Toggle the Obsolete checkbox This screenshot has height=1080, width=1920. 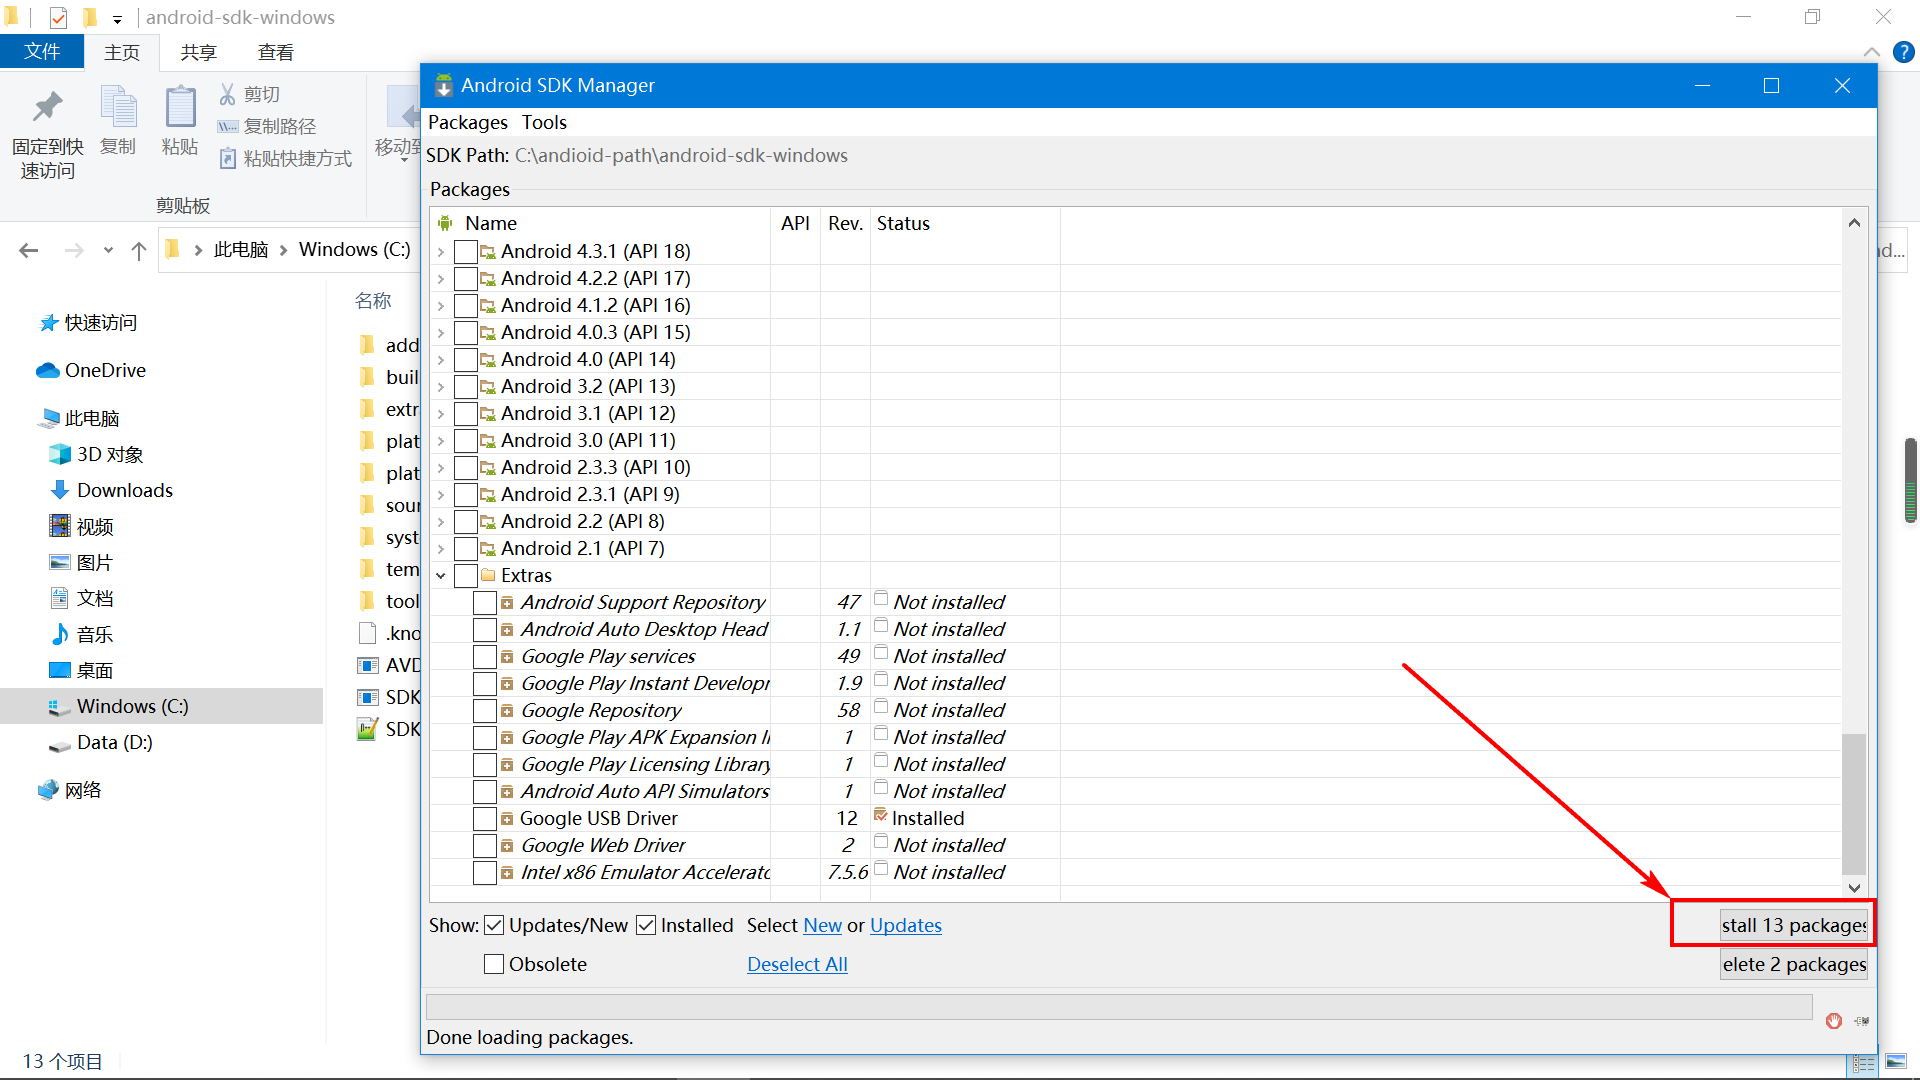[494, 964]
